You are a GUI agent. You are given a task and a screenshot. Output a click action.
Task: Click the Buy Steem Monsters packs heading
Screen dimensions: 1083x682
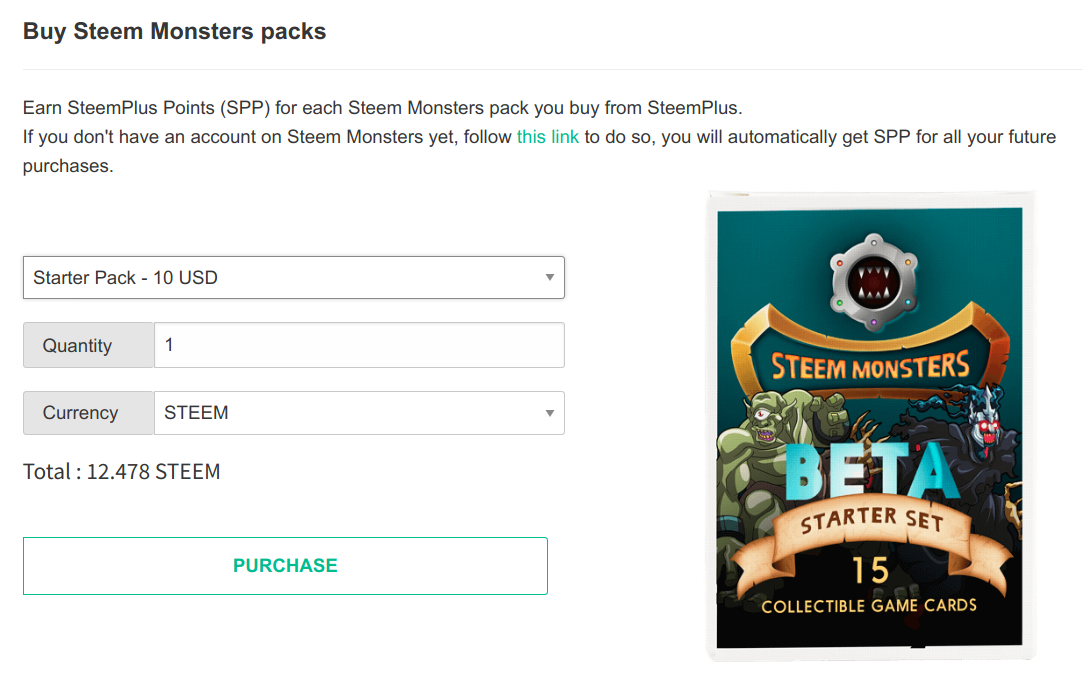(174, 31)
